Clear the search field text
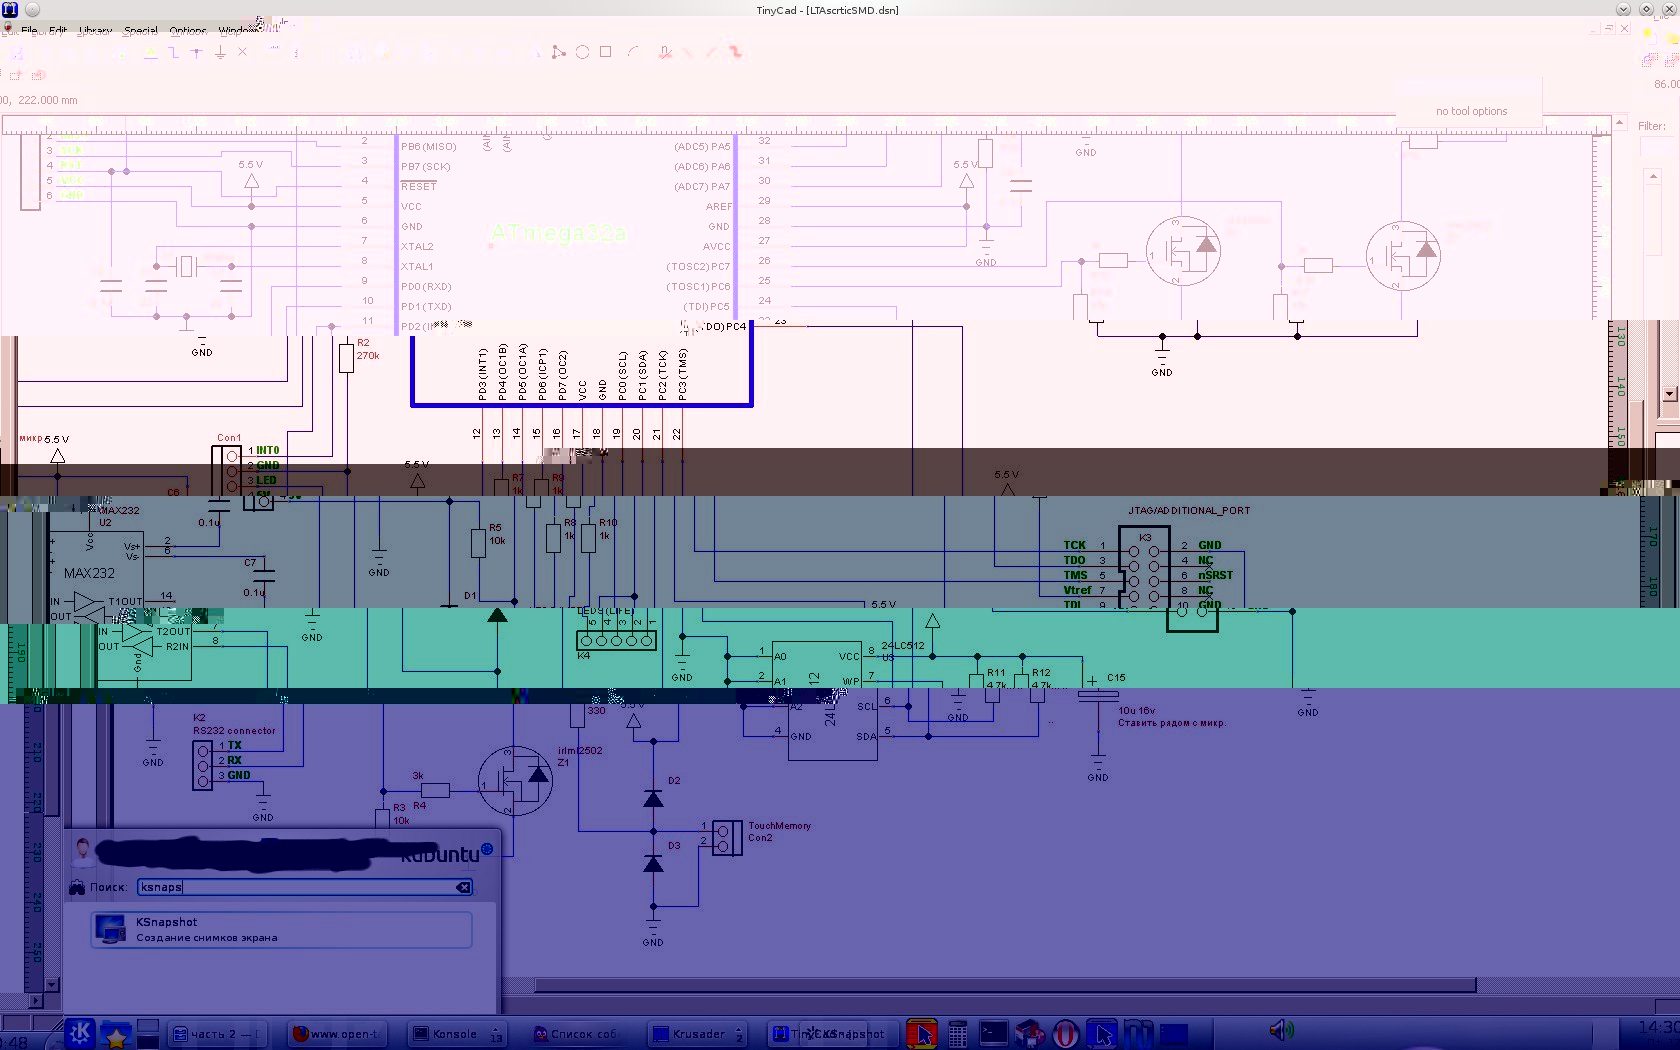This screenshot has width=1680, height=1050. (463, 887)
